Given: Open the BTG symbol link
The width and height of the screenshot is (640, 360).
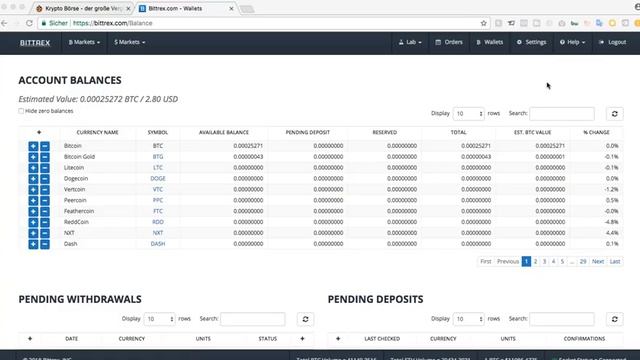Looking at the screenshot, I should [x=158, y=157].
